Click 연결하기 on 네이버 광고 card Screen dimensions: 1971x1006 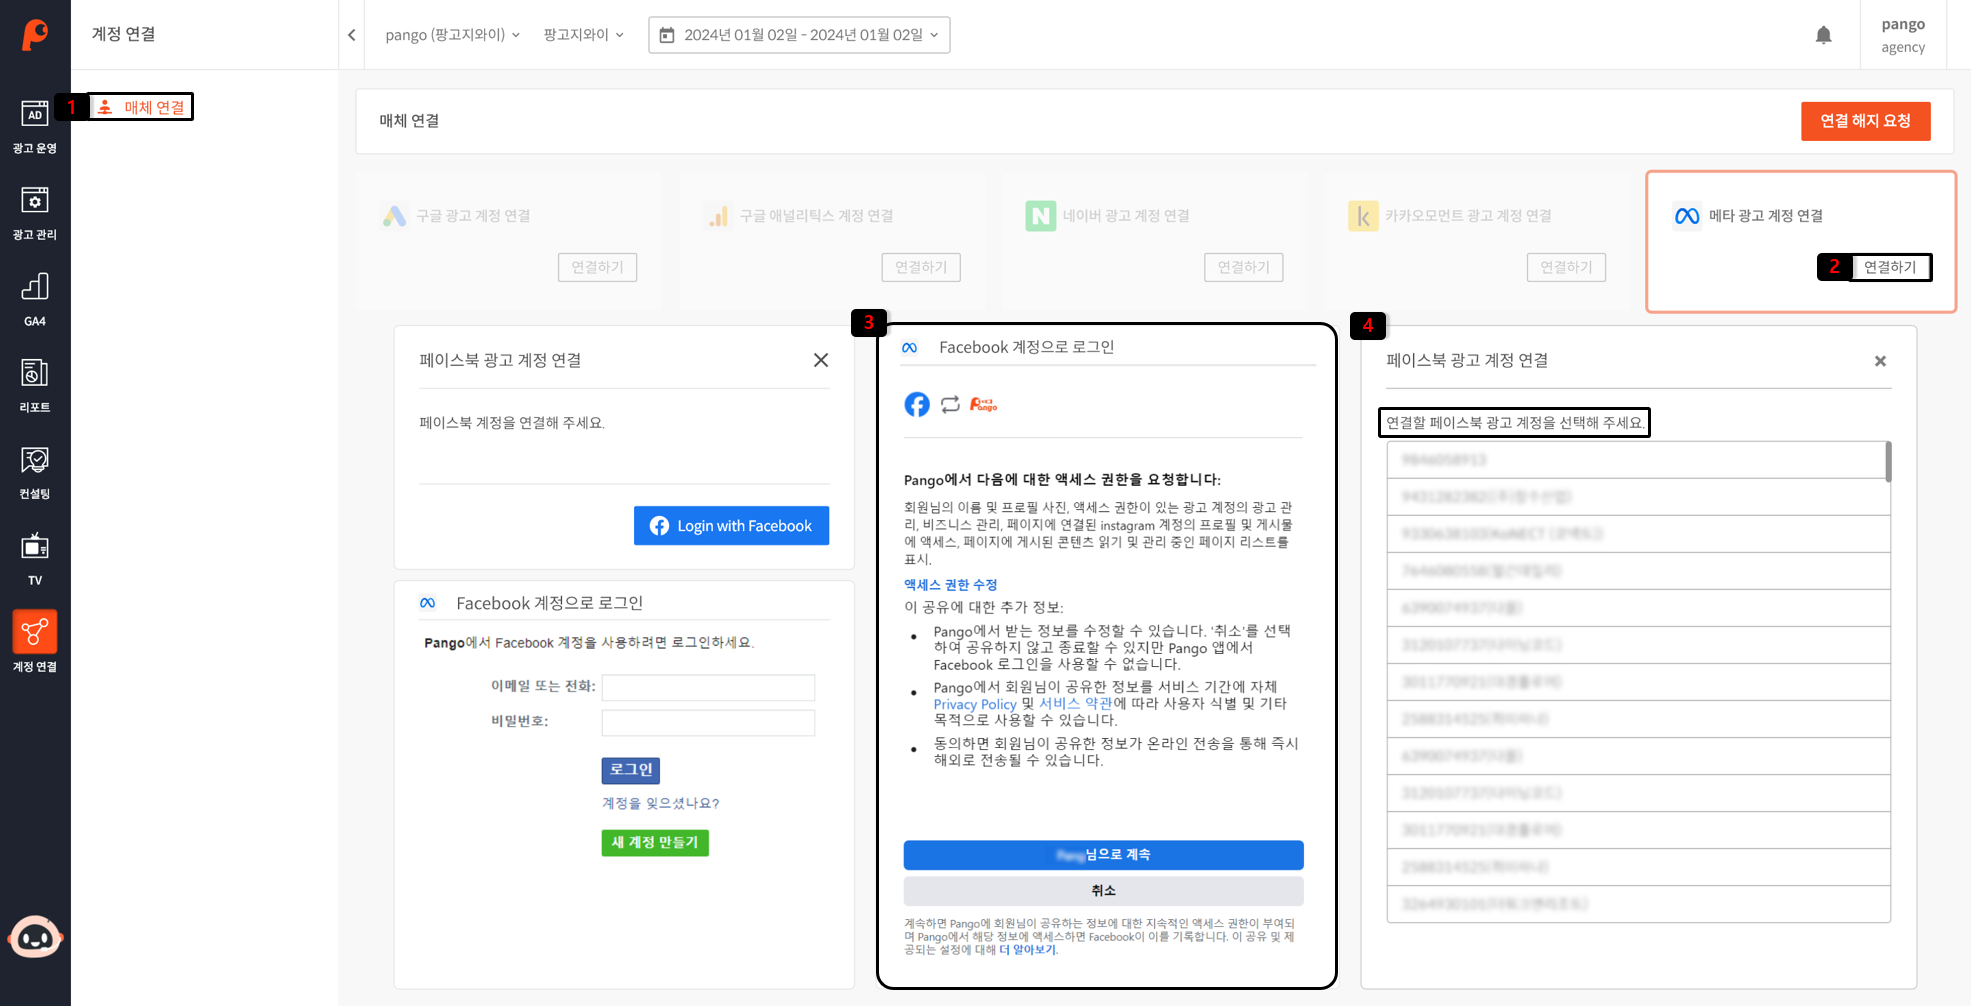click(1243, 267)
